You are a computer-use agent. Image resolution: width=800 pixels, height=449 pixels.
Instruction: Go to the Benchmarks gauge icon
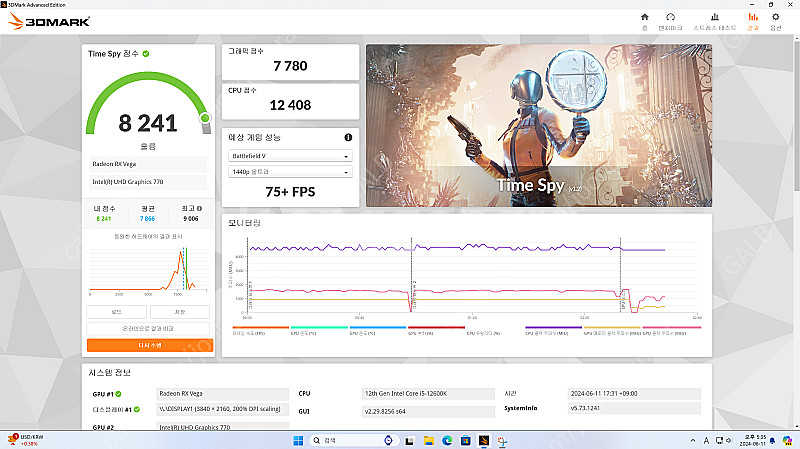pos(670,17)
